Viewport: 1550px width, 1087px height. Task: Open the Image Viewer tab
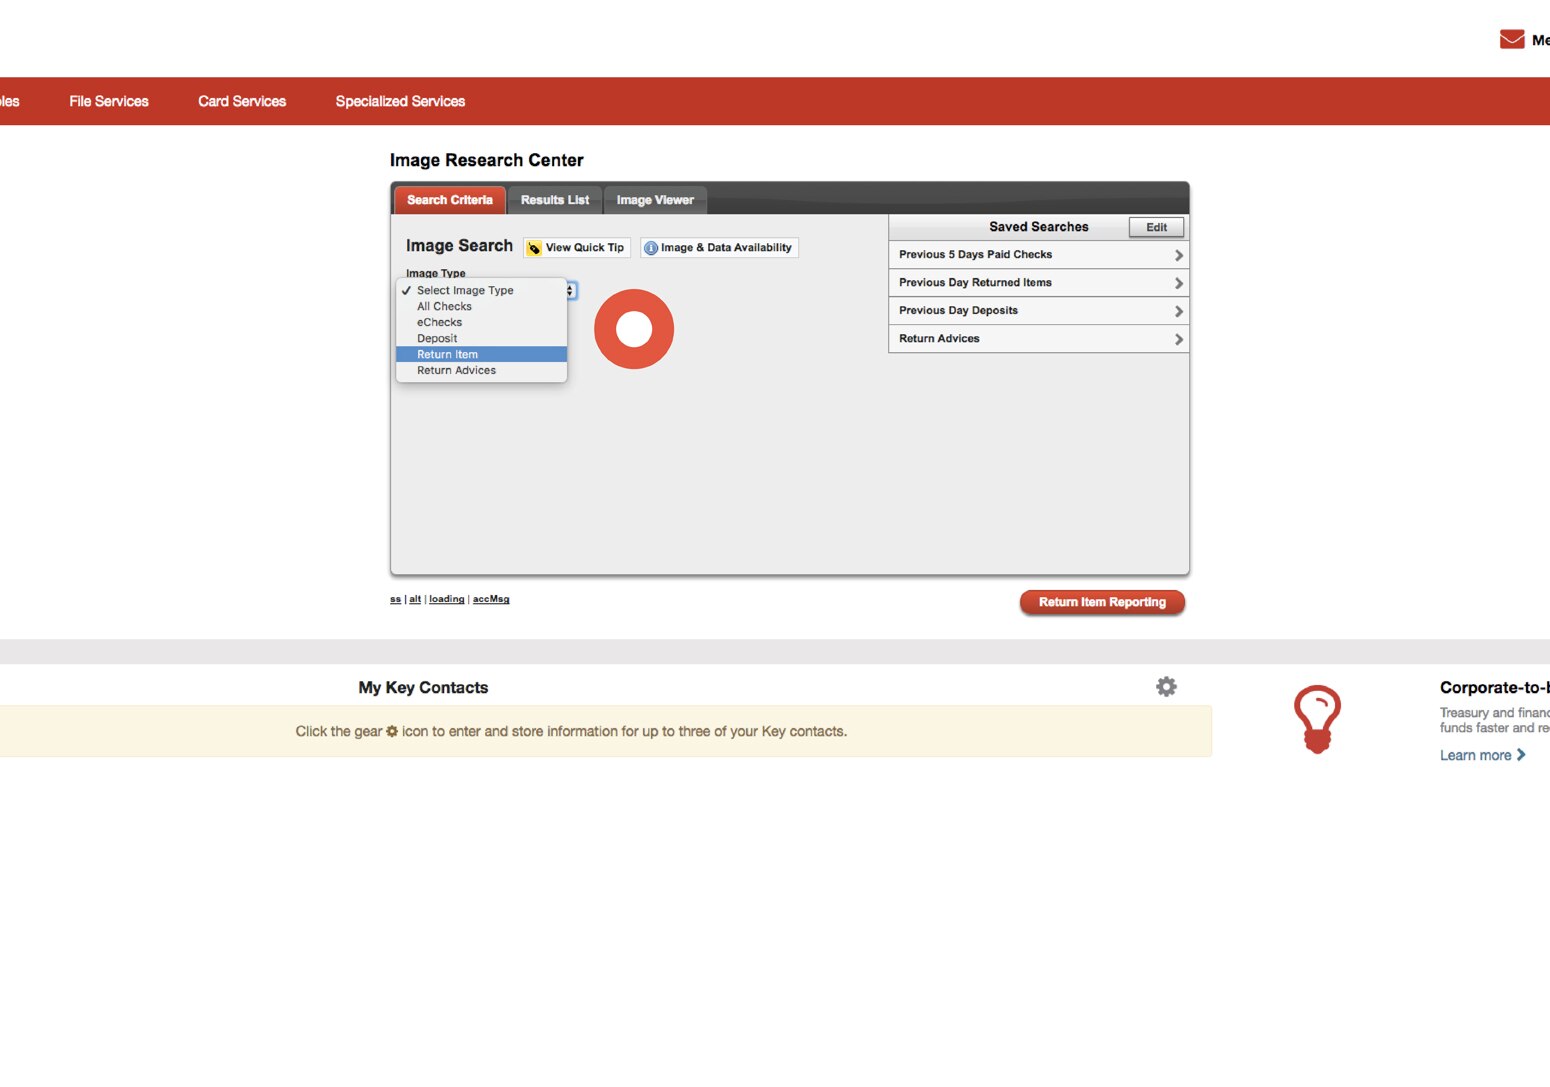click(655, 199)
